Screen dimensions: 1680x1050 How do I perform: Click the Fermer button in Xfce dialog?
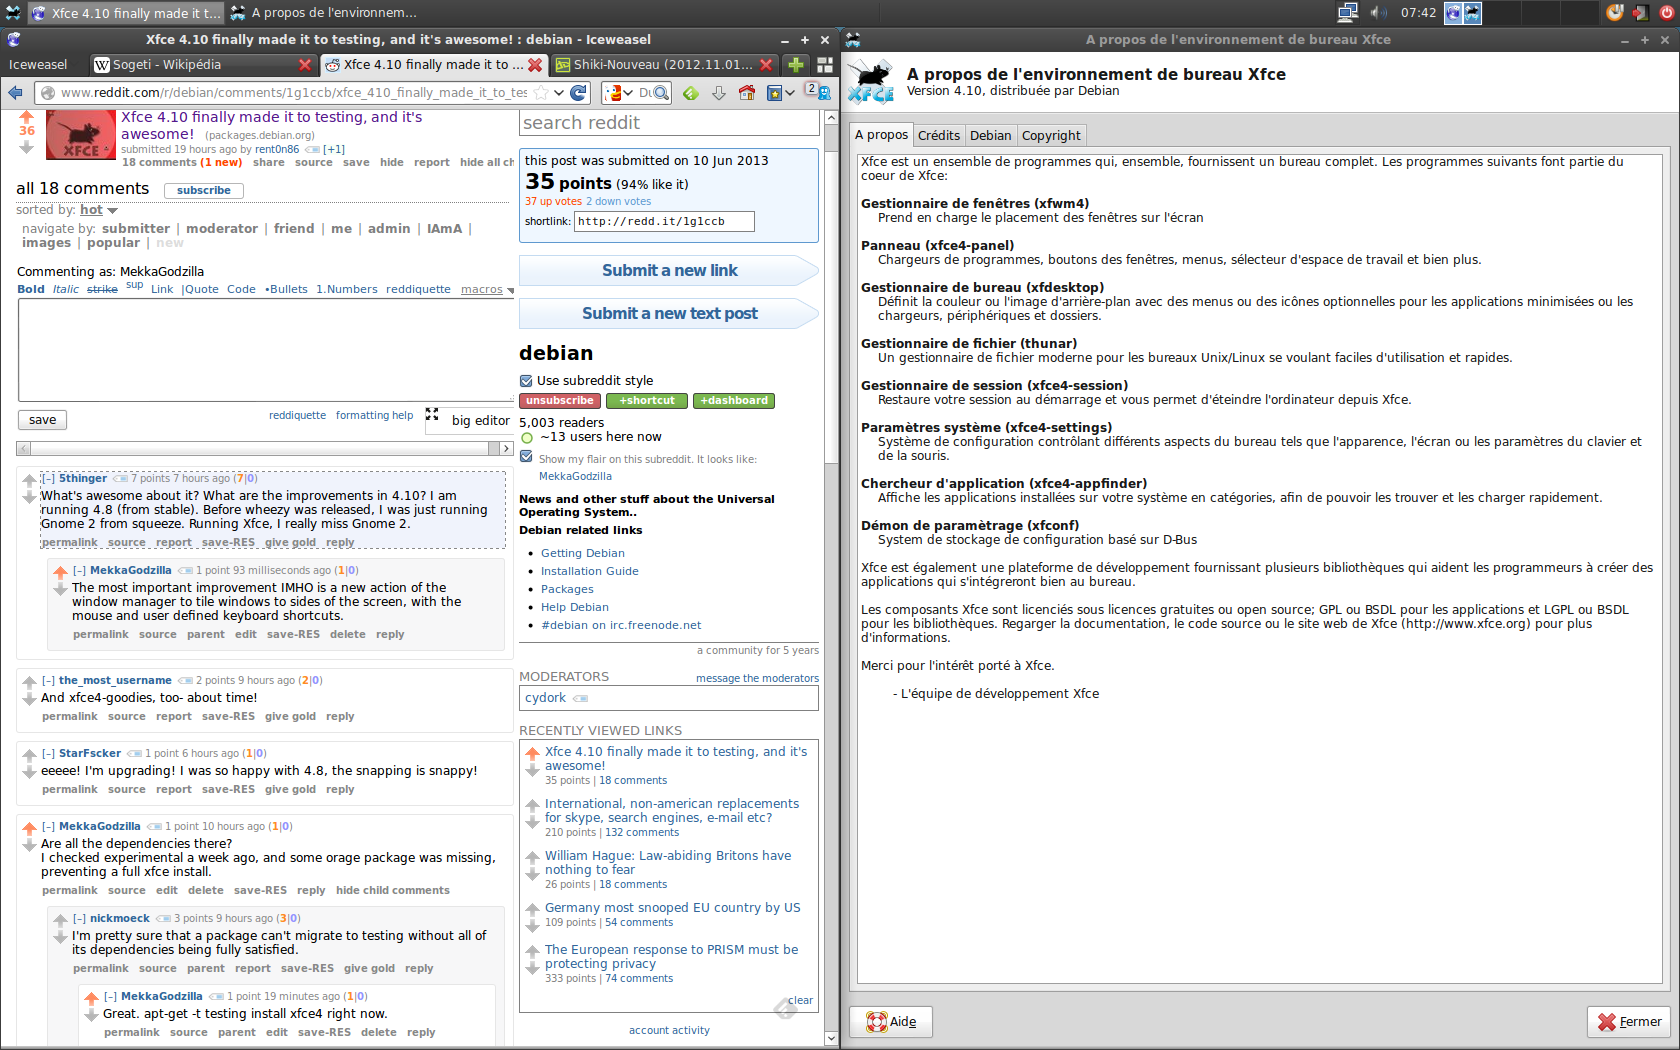(x=1629, y=1021)
